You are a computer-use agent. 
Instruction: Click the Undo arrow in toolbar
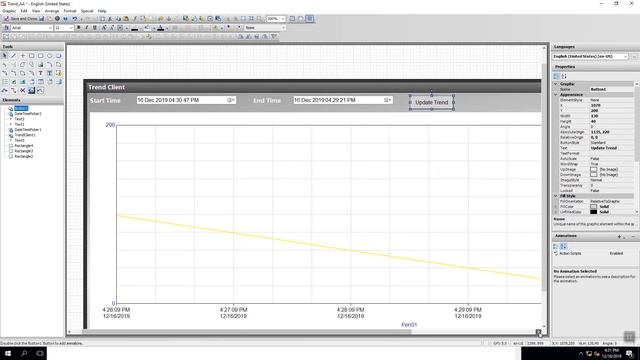[x=74, y=19]
